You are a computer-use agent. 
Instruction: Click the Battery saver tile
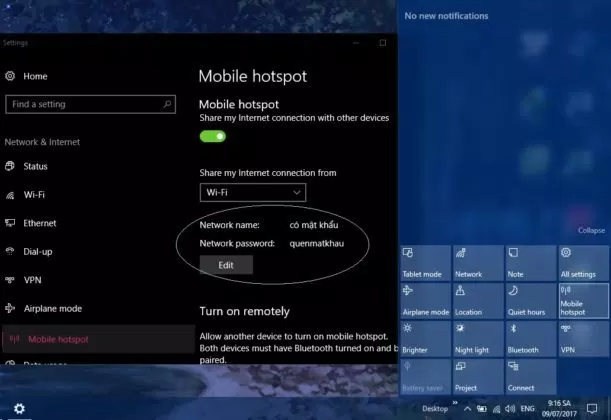(x=425, y=376)
